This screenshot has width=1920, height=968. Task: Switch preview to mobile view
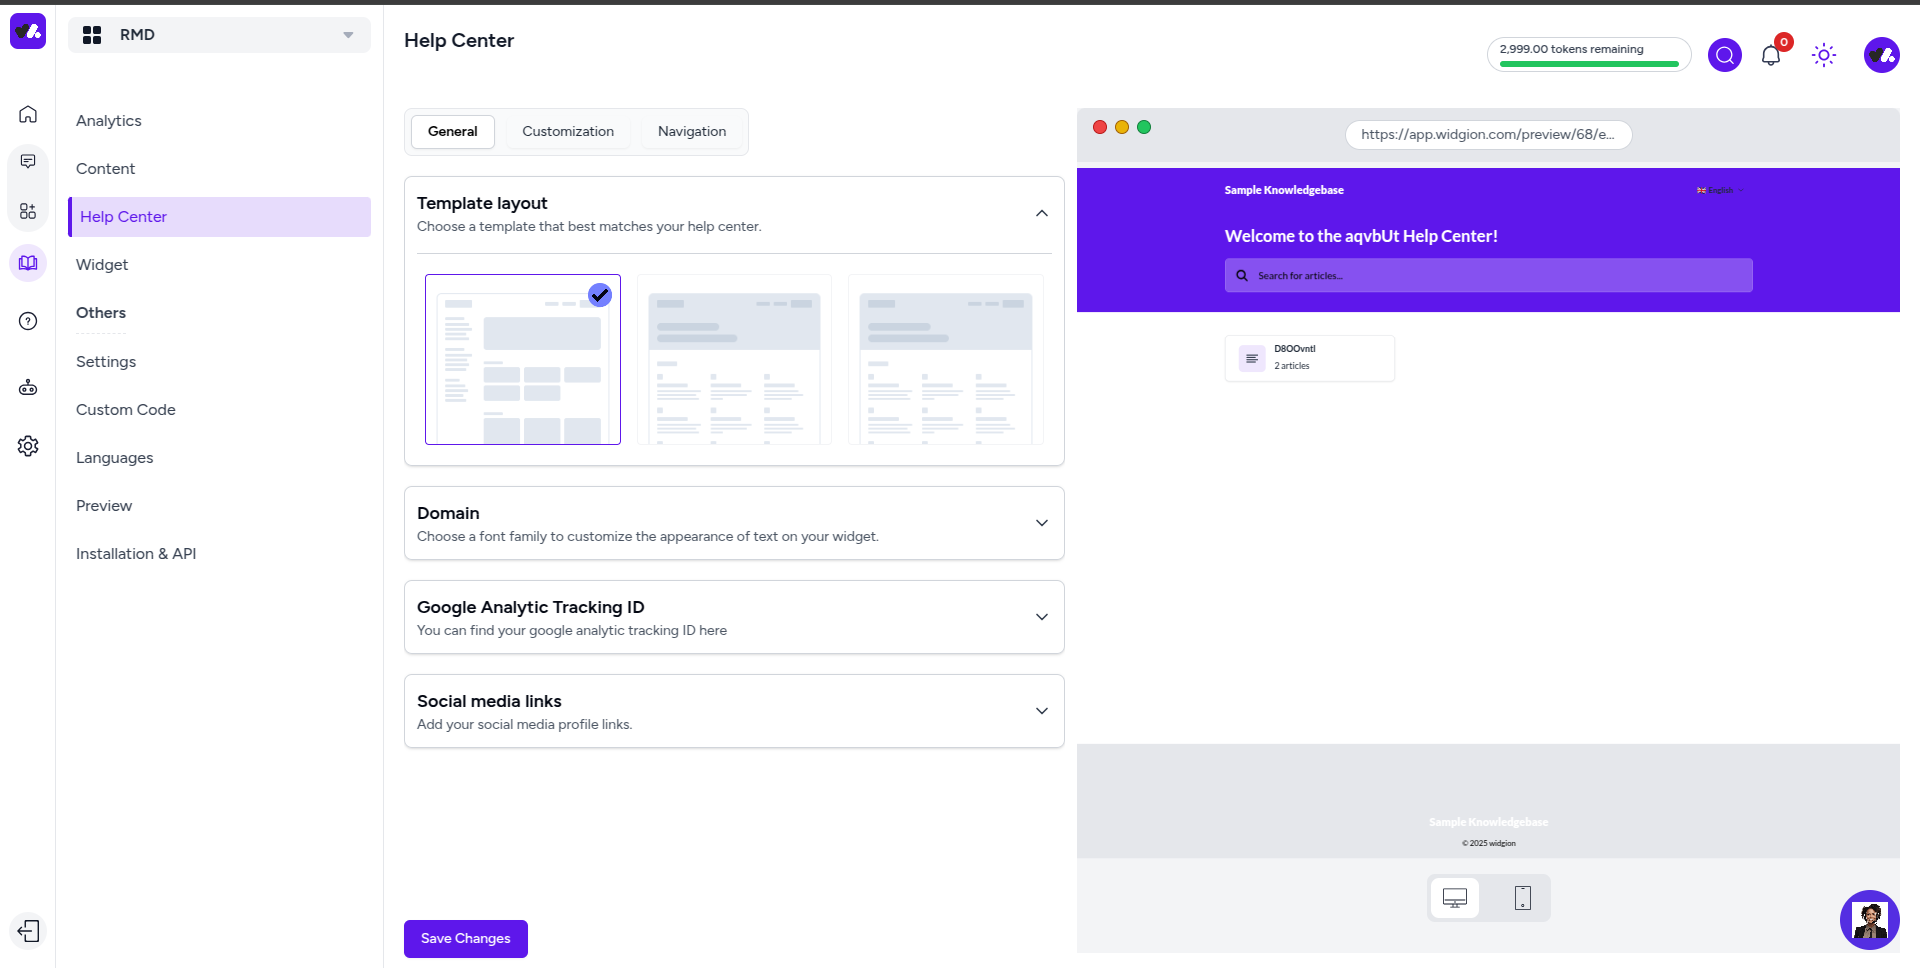[1522, 898]
